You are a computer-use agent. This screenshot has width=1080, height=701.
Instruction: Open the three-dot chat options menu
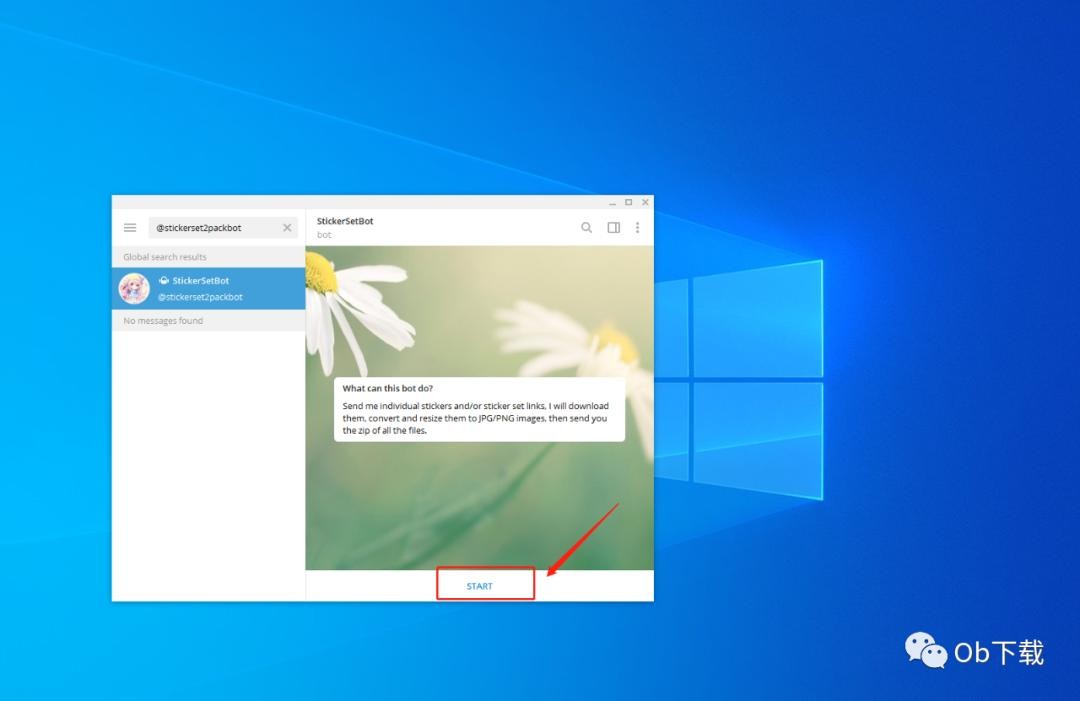[637, 228]
